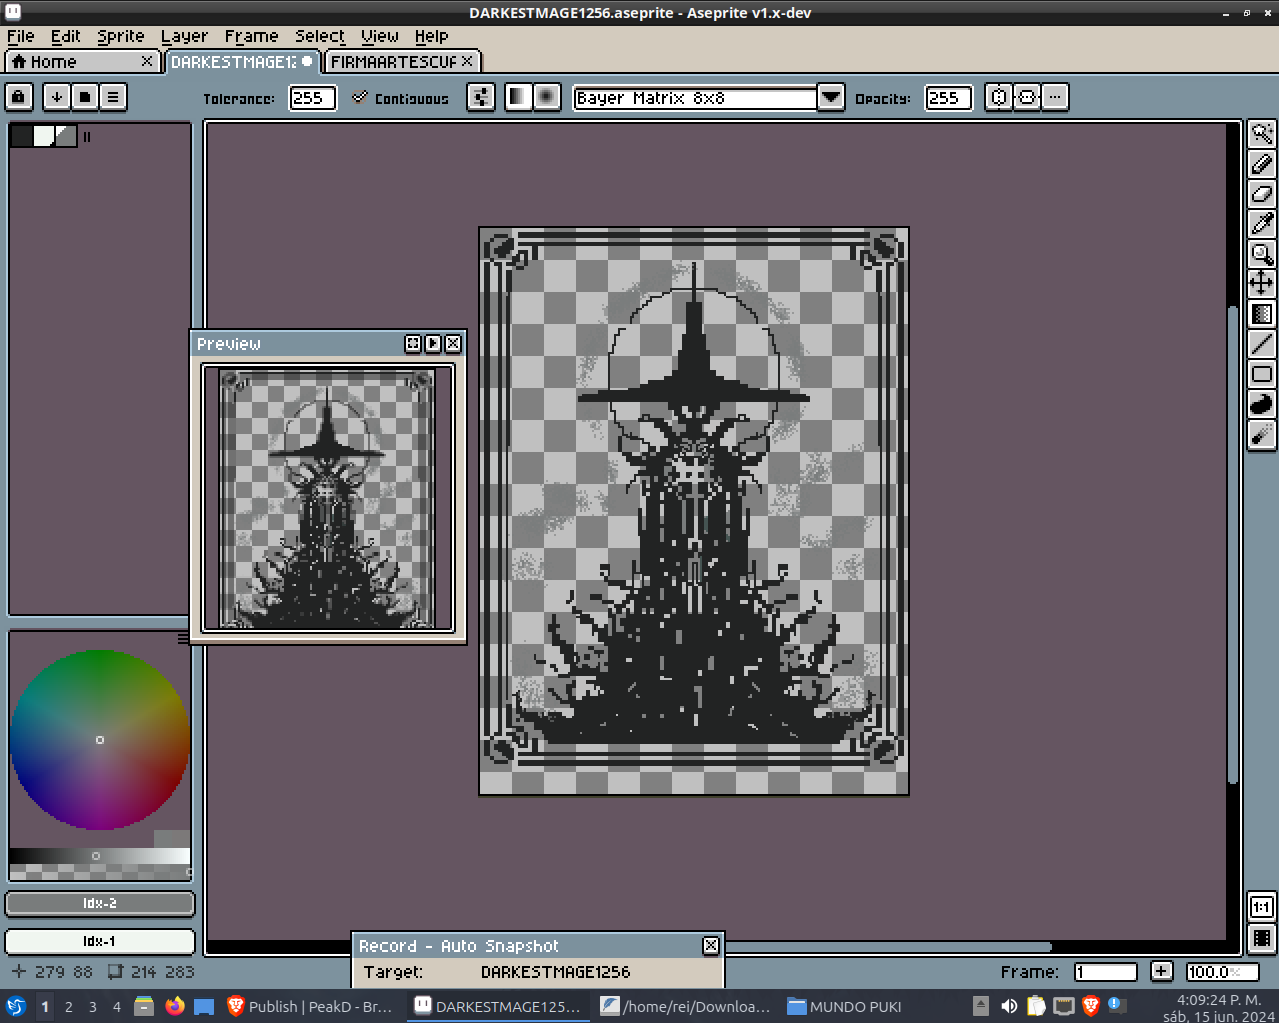The image size is (1279, 1023).
Task: Click the lock icon in the context bar
Action: tap(19, 97)
